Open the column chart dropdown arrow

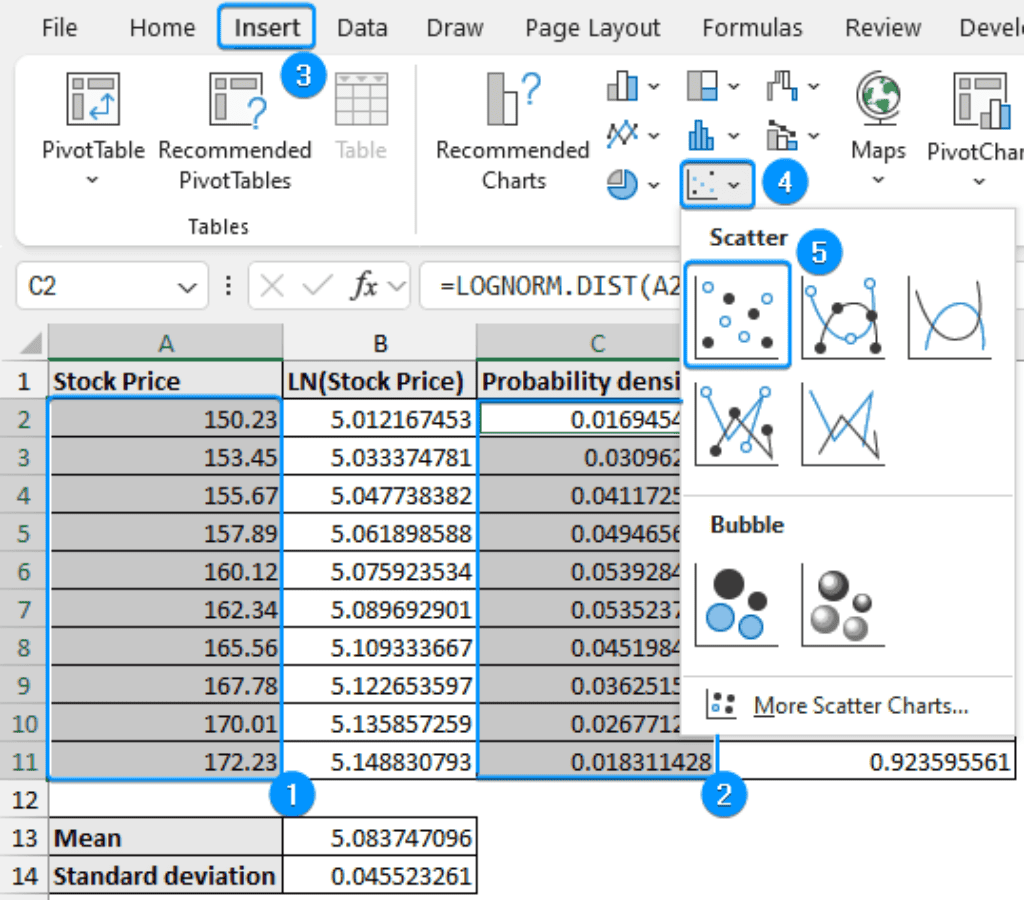pos(653,86)
